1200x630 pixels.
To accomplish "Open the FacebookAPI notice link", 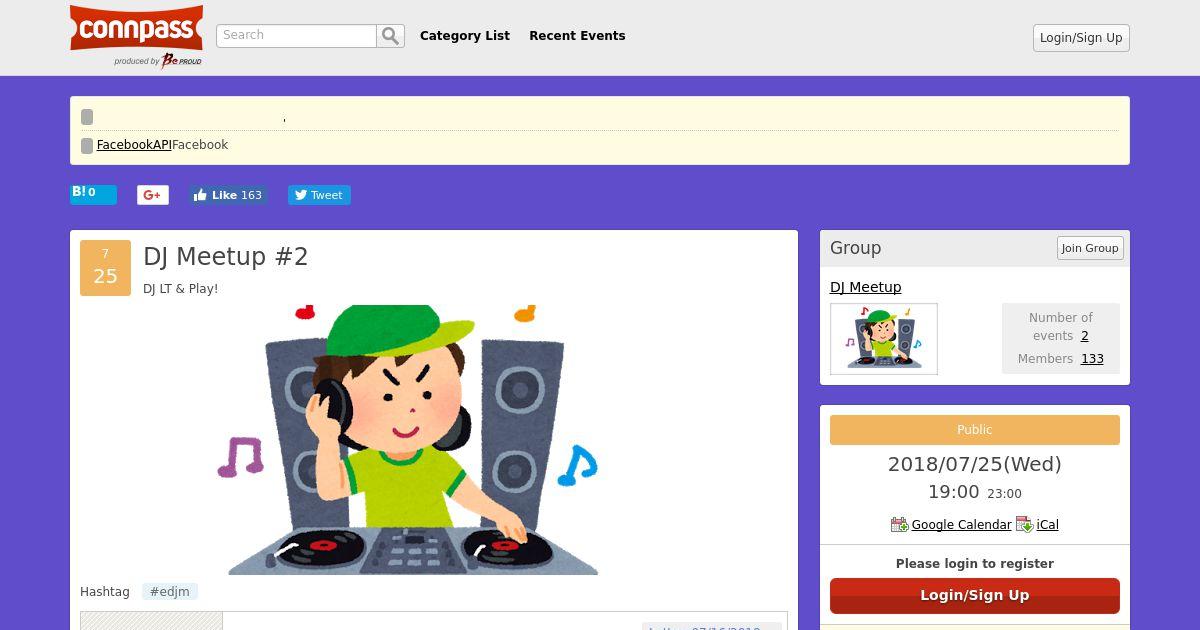I will 134,145.
